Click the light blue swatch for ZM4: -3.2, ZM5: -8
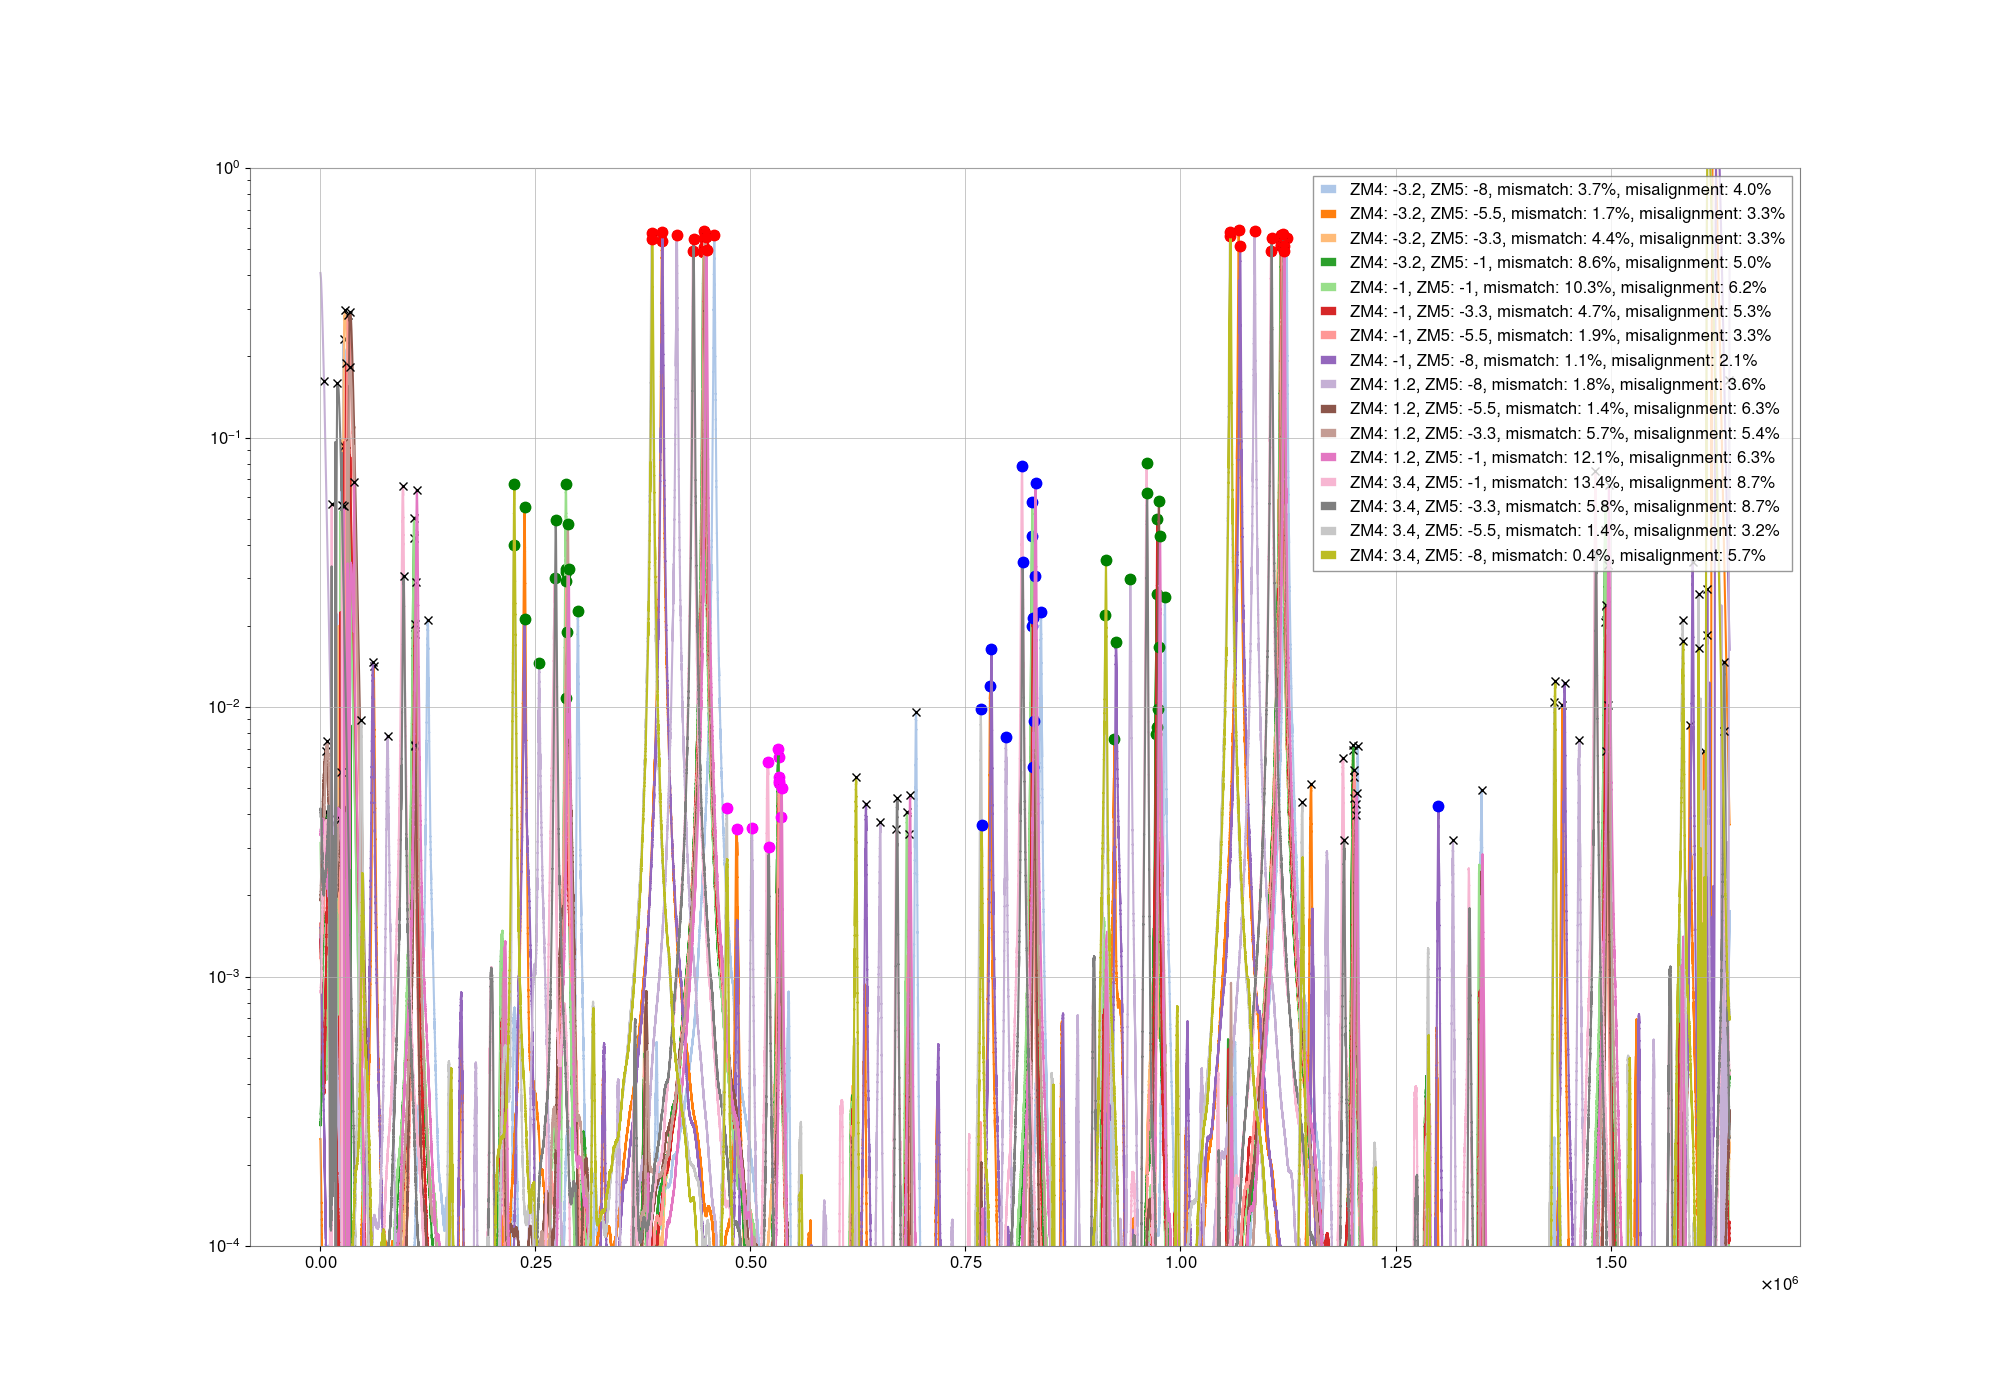Image resolution: width=2000 pixels, height=1400 pixels. [1328, 189]
